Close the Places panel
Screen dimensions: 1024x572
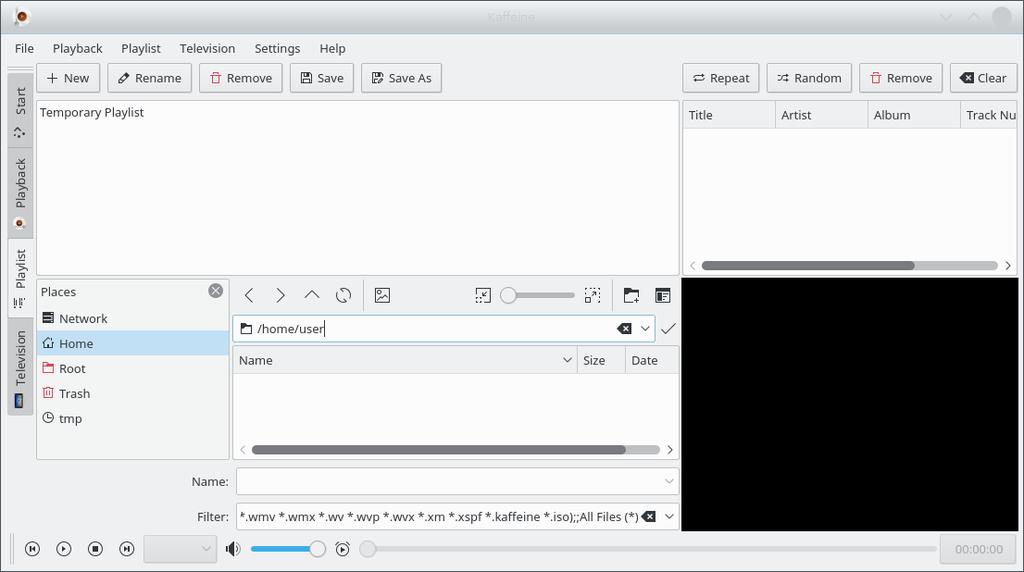[x=216, y=291]
